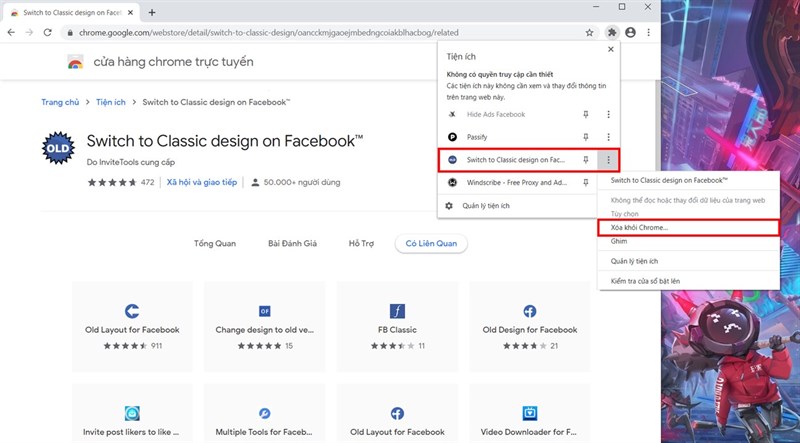The height and width of the screenshot is (443, 800).
Task: Go back with the browser back arrow
Action: 11,32
